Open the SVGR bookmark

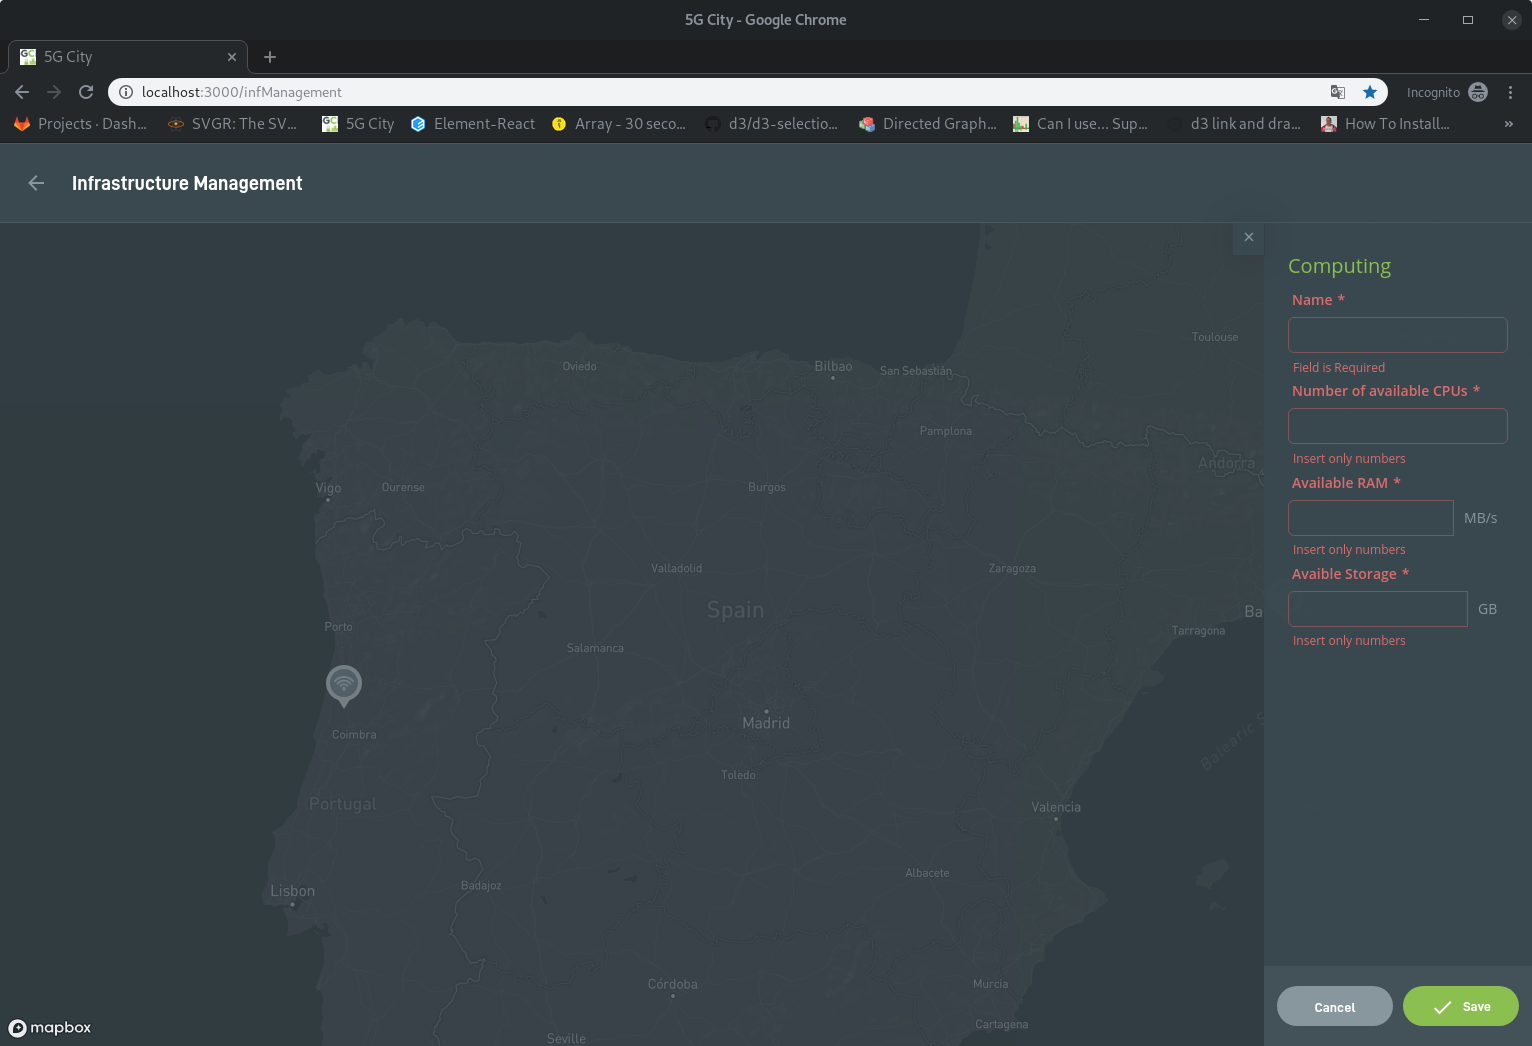[232, 124]
